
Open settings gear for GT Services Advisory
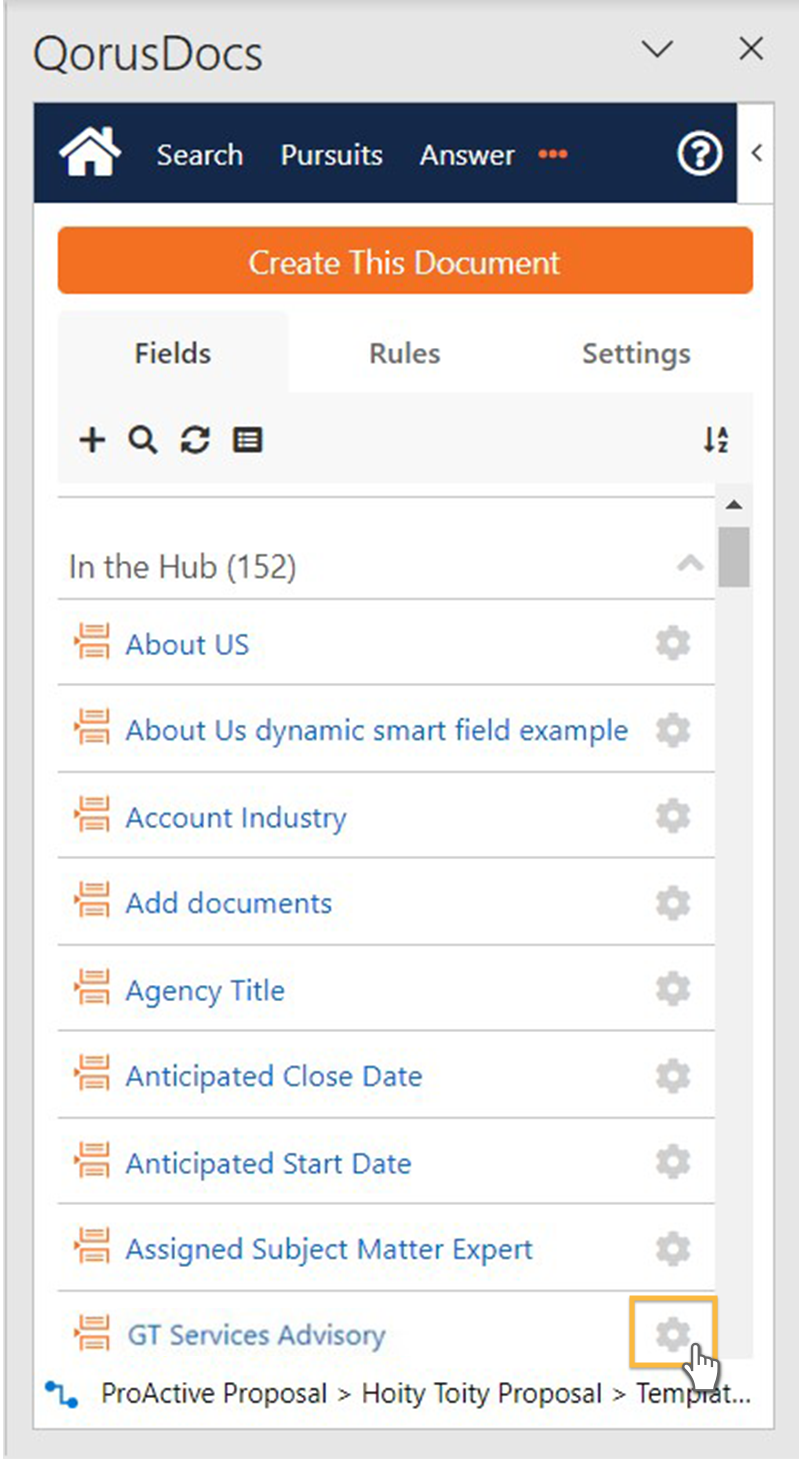(673, 1333)
